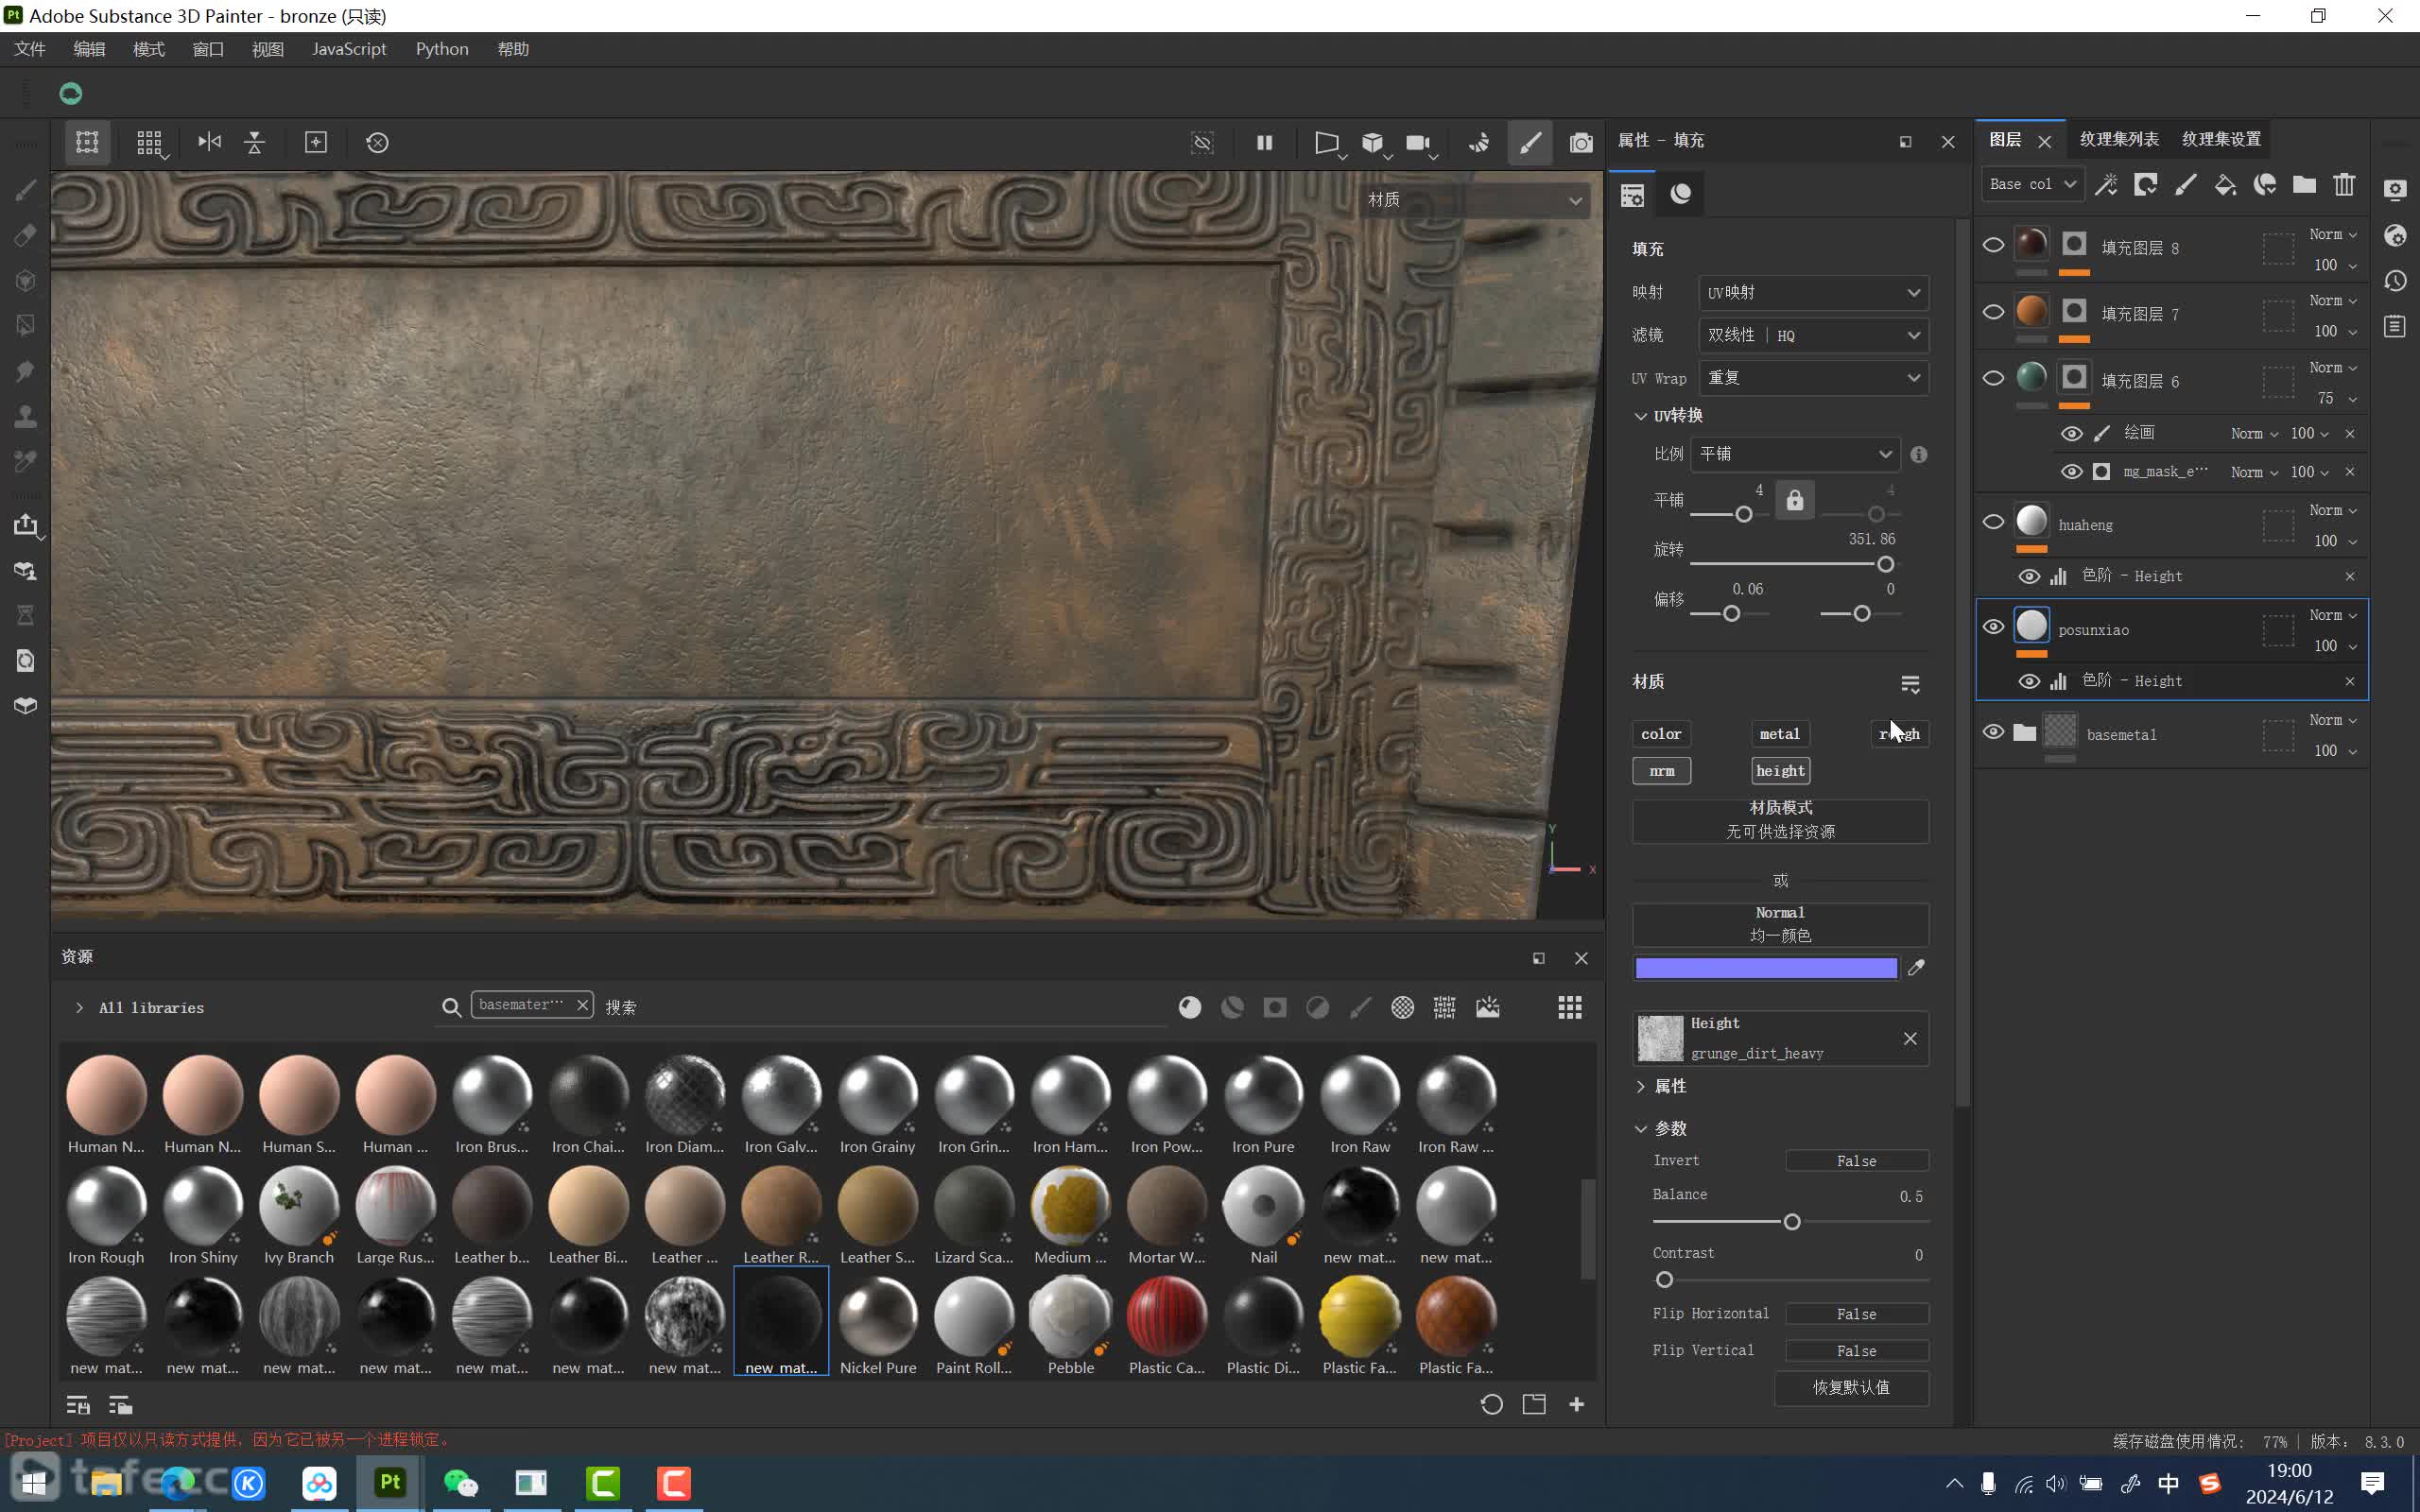
Task: Hide layer 填充图层 7
Action: tap(1992, 312)
